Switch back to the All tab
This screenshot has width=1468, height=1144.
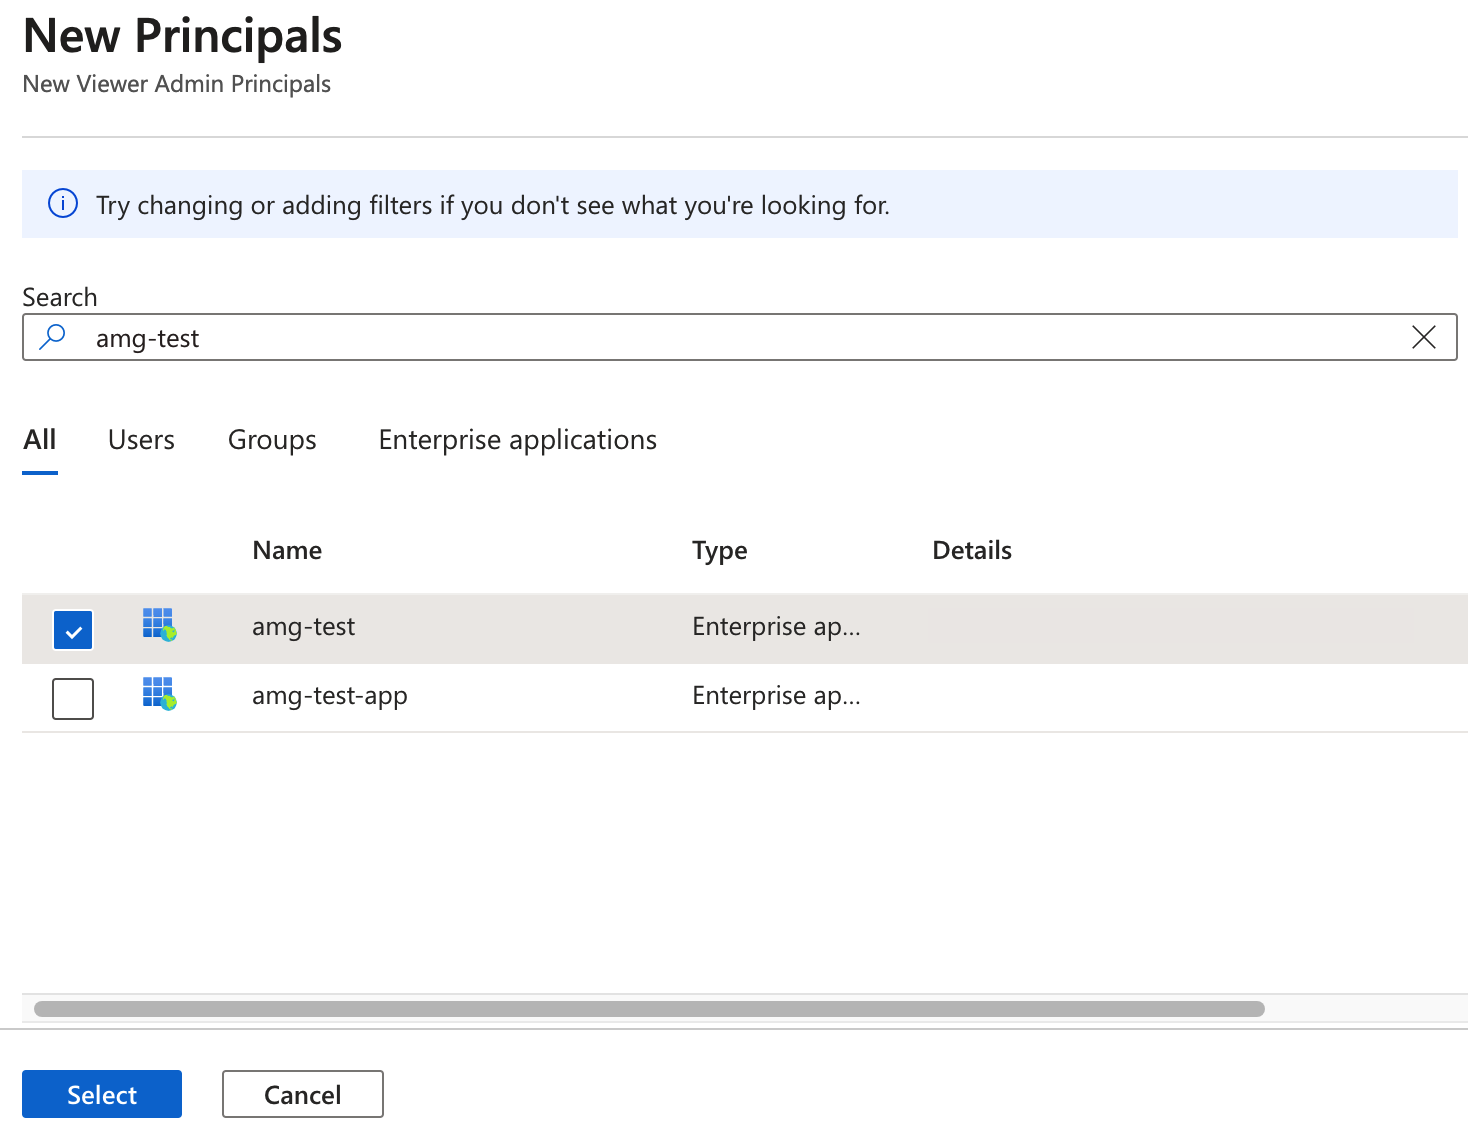tap(39, 439)
